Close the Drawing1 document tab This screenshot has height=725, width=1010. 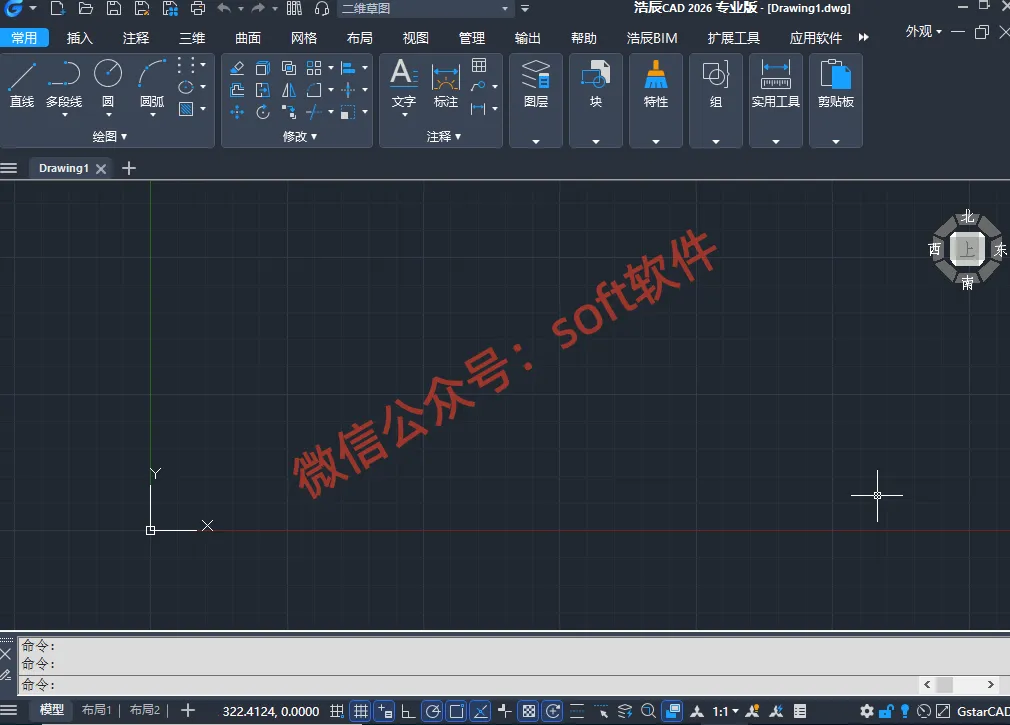[x=101, y=169]
